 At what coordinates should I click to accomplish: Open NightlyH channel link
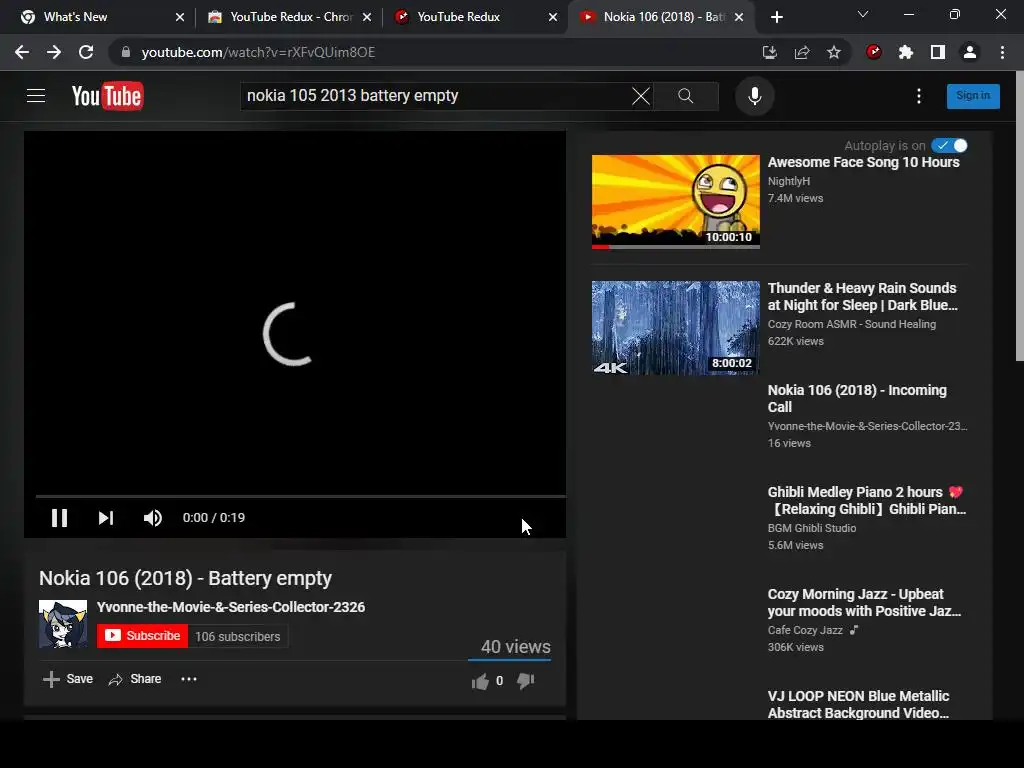788,181
